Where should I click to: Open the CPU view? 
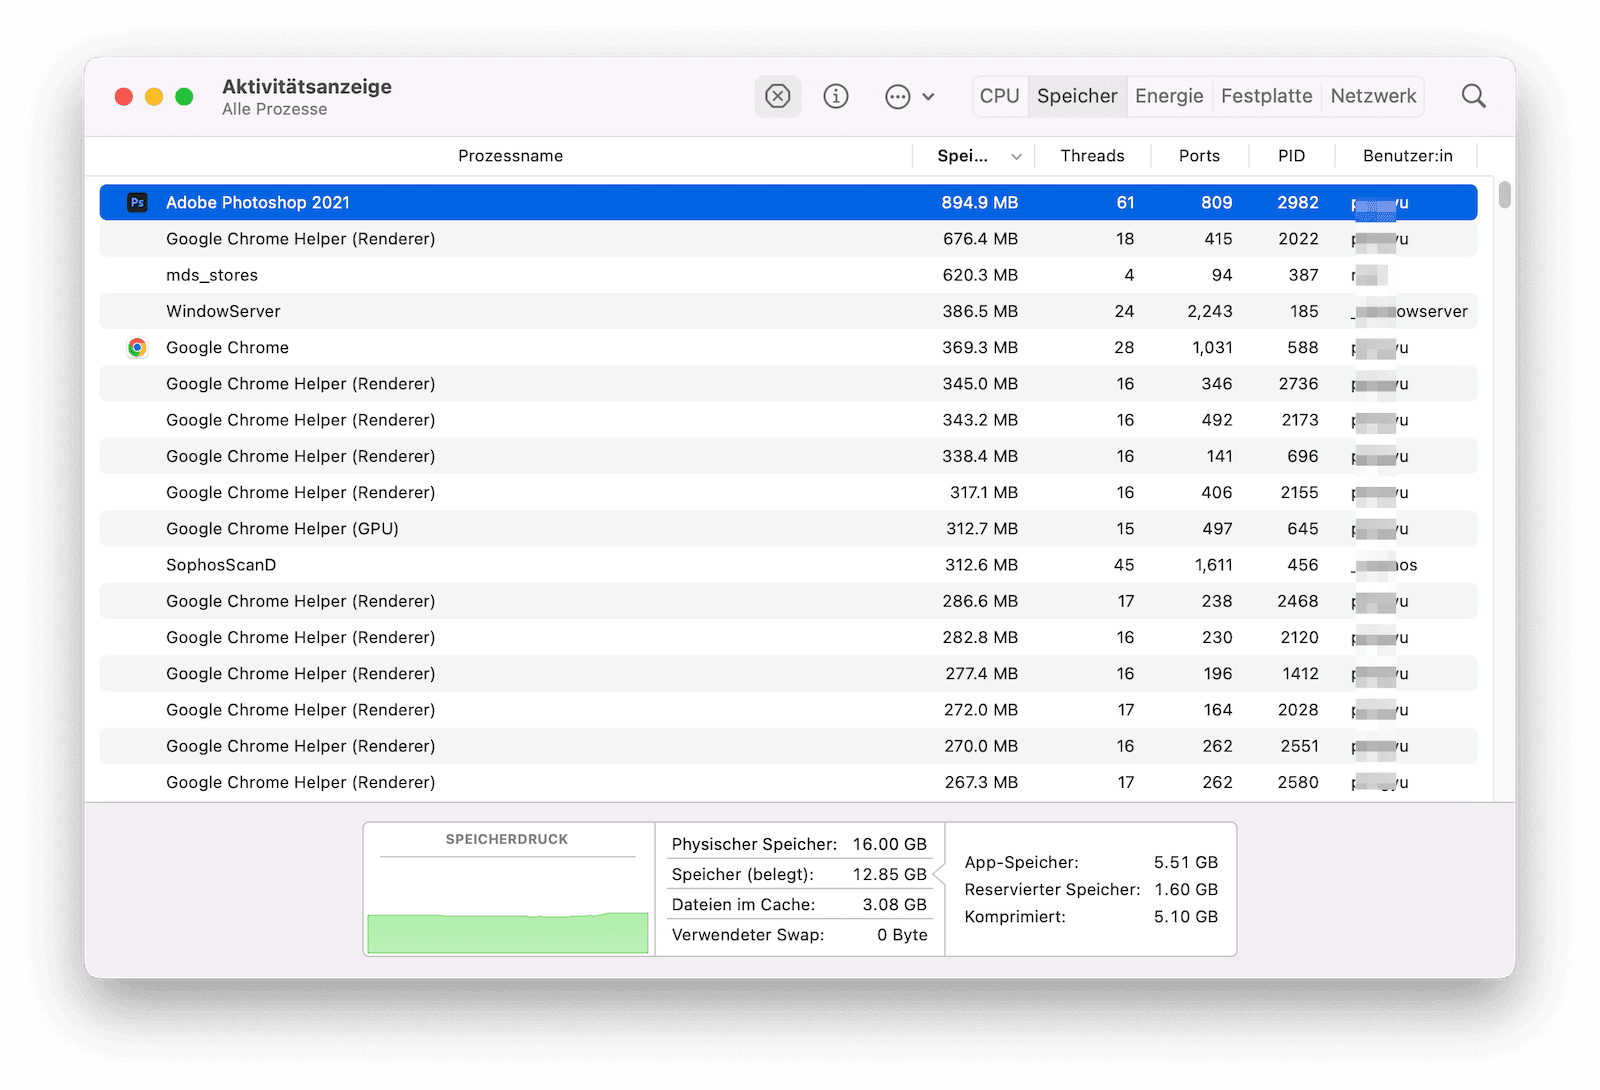pos(999,96)
